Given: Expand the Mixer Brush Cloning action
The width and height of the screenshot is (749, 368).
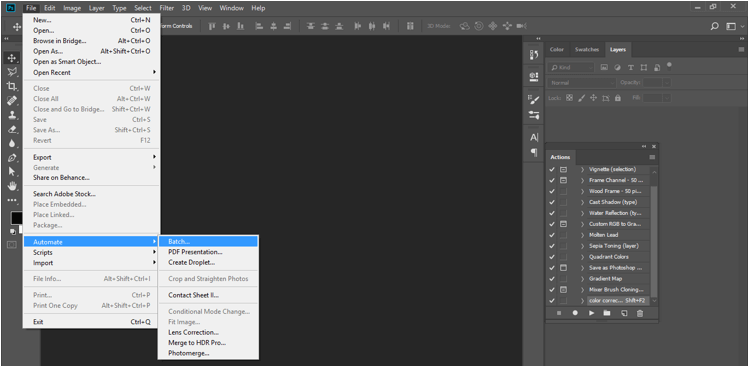Looking at the screenshot, I should (582, 290).
